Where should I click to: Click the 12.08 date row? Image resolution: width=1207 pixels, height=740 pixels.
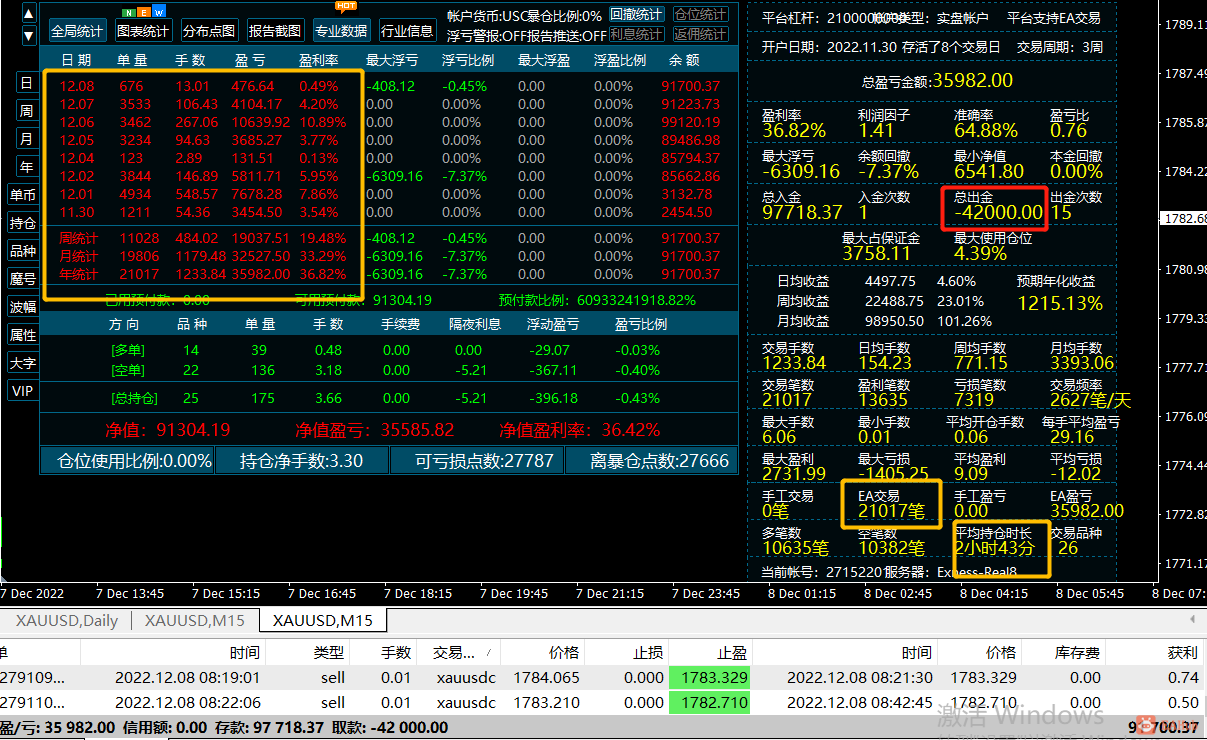click(x=390, y=86)
